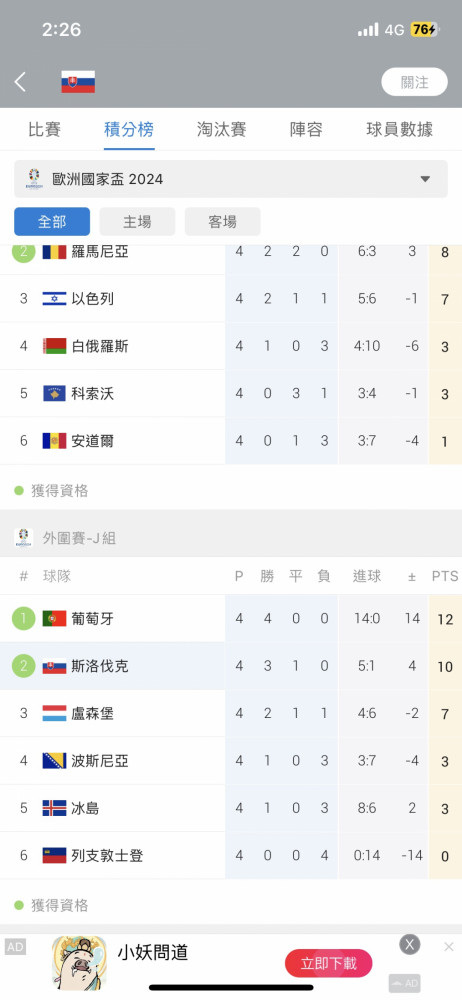Tap the Euro 2024 logo in dropdown
Image resolution: width=462 pixels, height=1000 pixels.
pyautogui.click(x=34, y=179)
